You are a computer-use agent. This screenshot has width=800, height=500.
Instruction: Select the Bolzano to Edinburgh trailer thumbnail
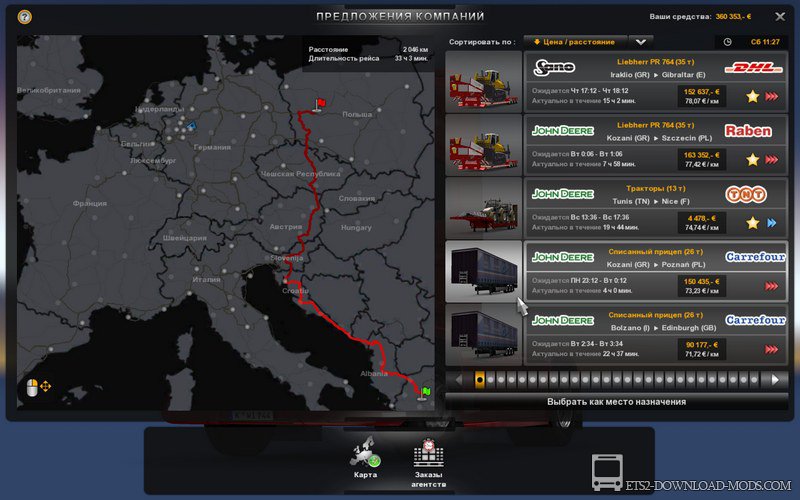tap(484, 335)
